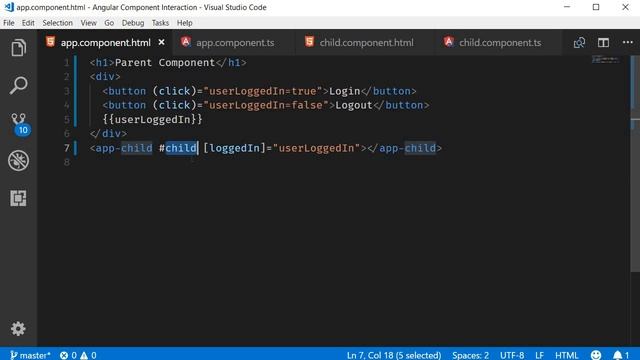This screenshot has height=360, width=640.
Task: Click the master* branch indicator
Action: click(30, 355)
